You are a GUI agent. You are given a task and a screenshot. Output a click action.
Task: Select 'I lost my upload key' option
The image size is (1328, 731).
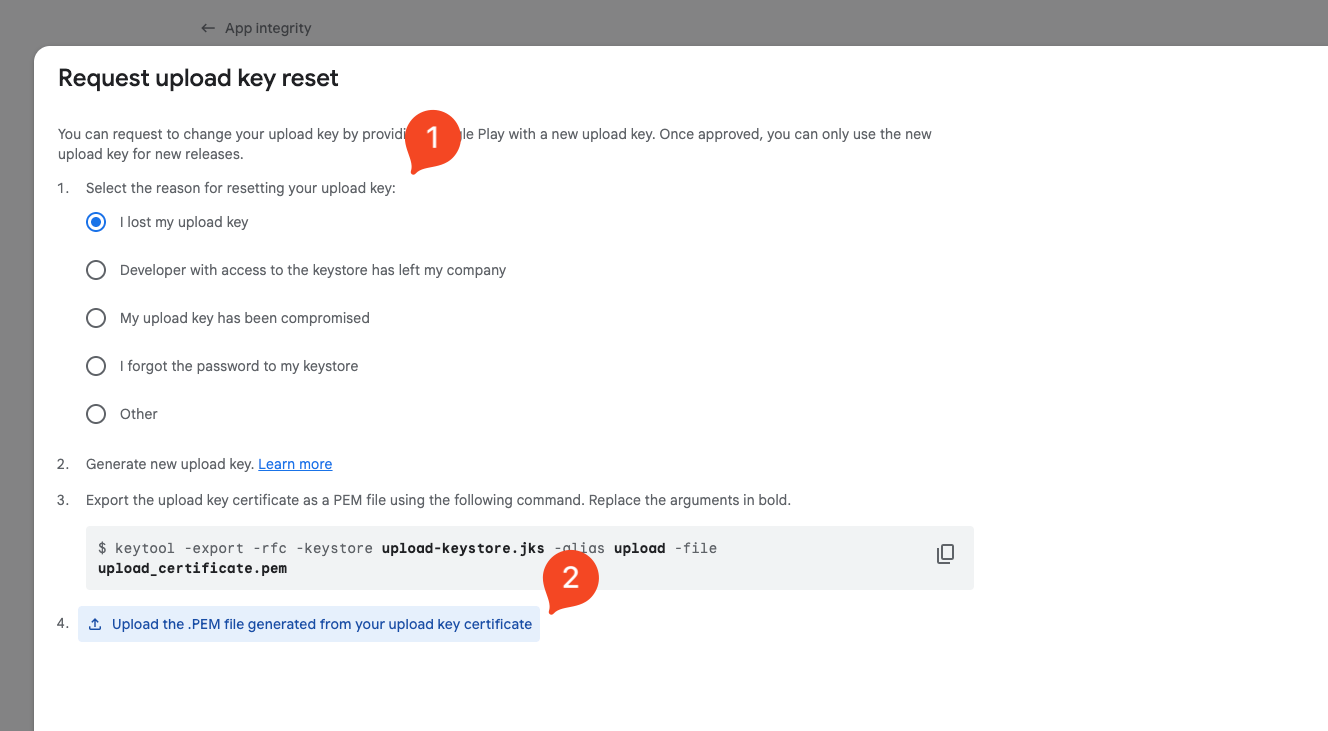pyautogui.click(x=96, y=222)
